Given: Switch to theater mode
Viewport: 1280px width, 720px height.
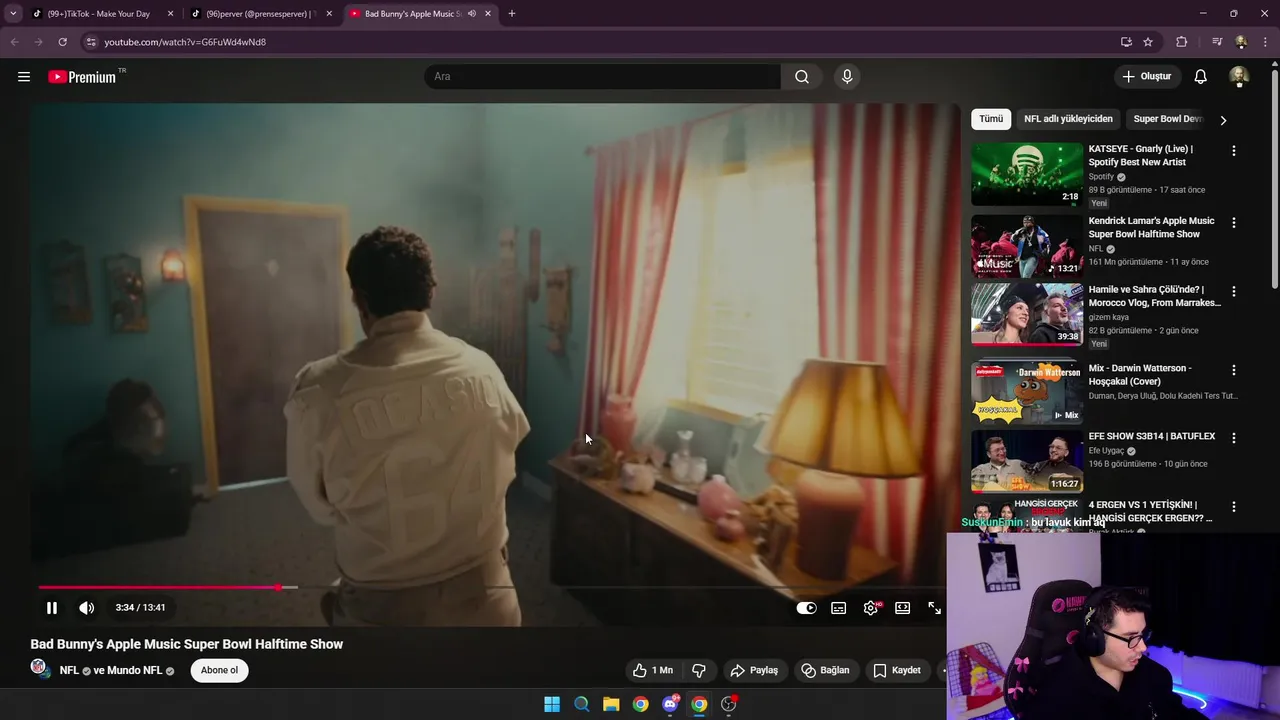Looking at the screenshot, I should coord(903,608).
